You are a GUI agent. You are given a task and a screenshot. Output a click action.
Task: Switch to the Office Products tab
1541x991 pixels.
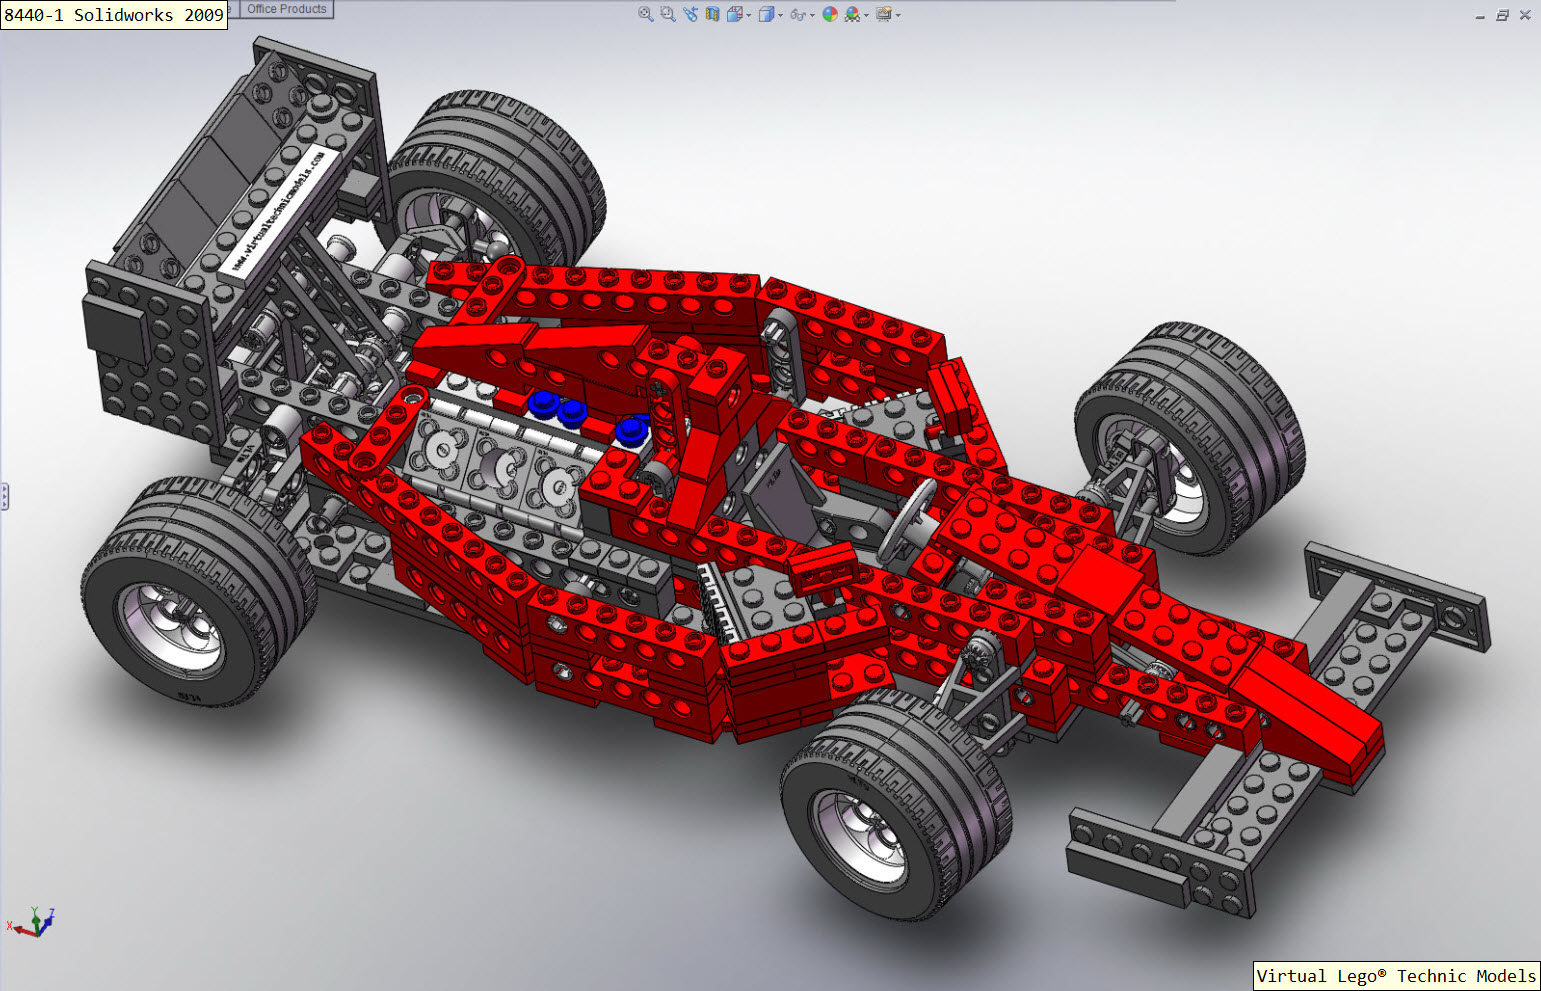tap(287, 9)
